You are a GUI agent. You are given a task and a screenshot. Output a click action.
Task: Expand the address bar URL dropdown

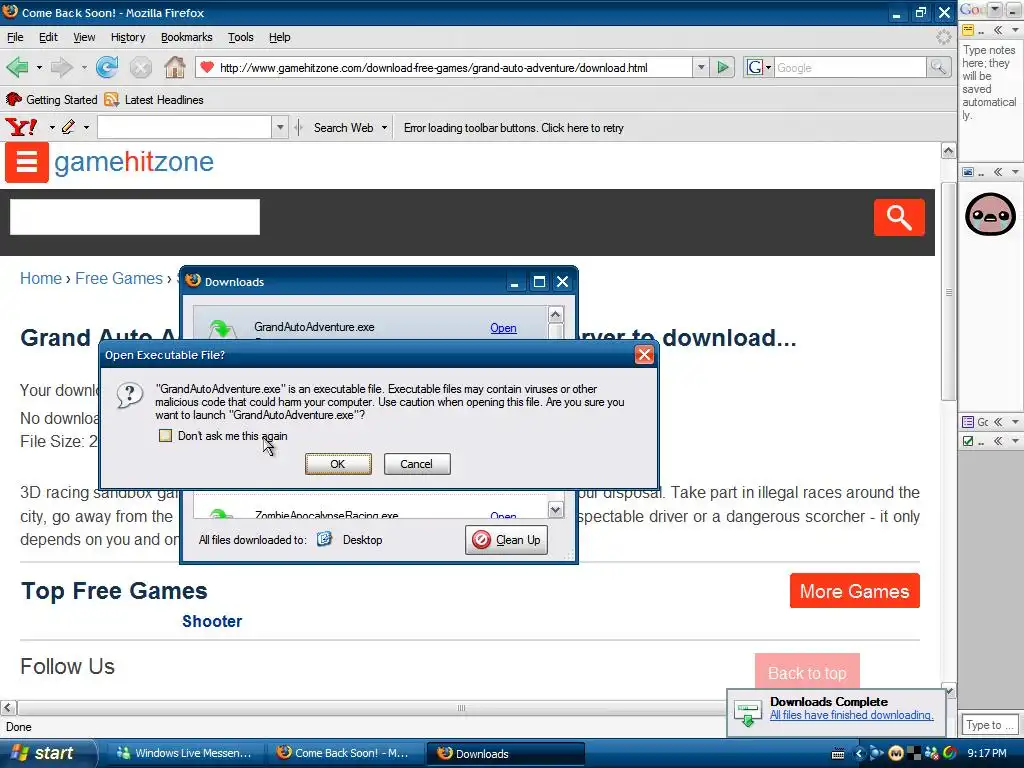(x=701, y=67)
